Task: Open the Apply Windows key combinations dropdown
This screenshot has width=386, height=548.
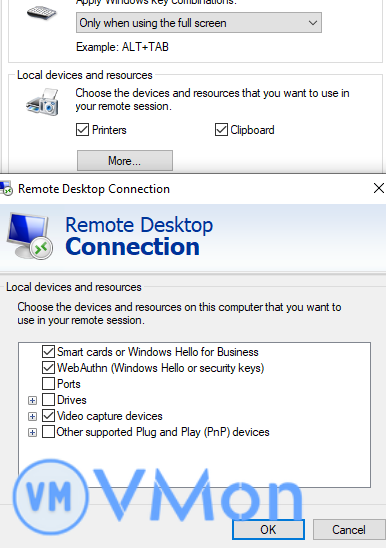Action: pos(199,23)
